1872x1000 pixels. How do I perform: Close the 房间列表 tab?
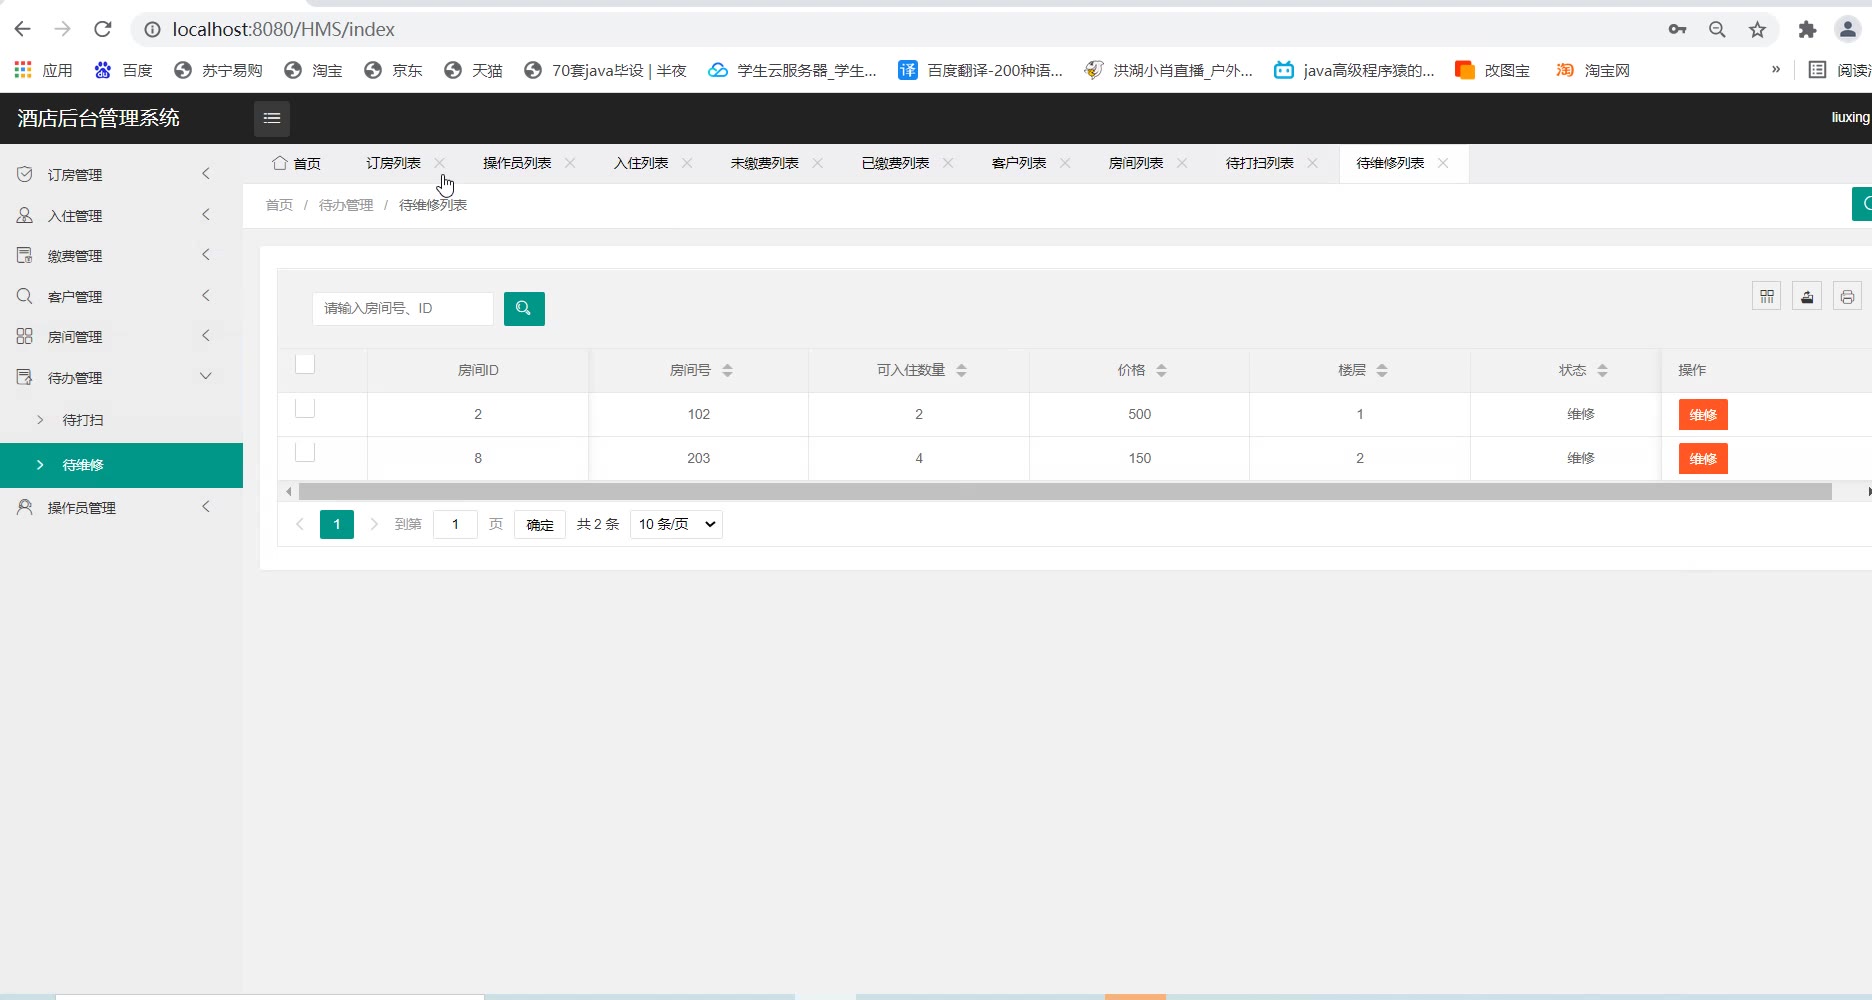pyautogui.click(x=1182, y=163)
